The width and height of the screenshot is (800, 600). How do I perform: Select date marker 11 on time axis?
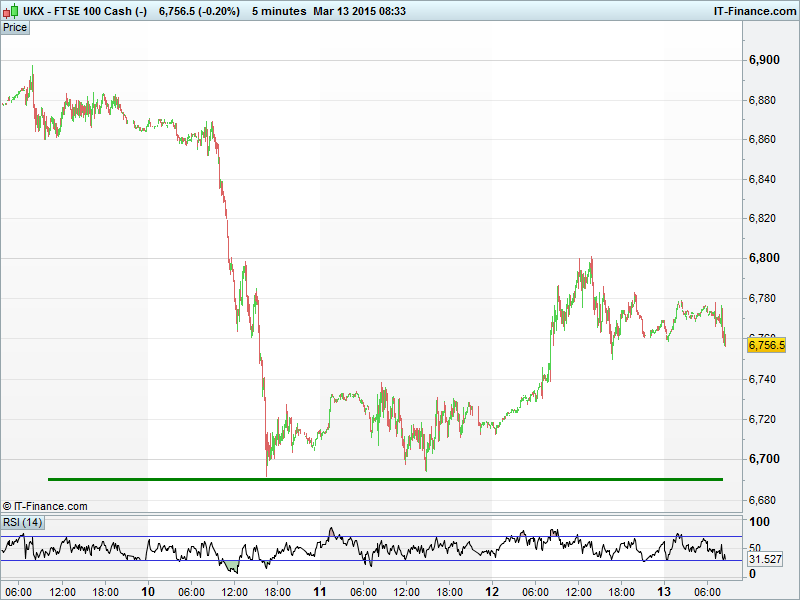320,592
